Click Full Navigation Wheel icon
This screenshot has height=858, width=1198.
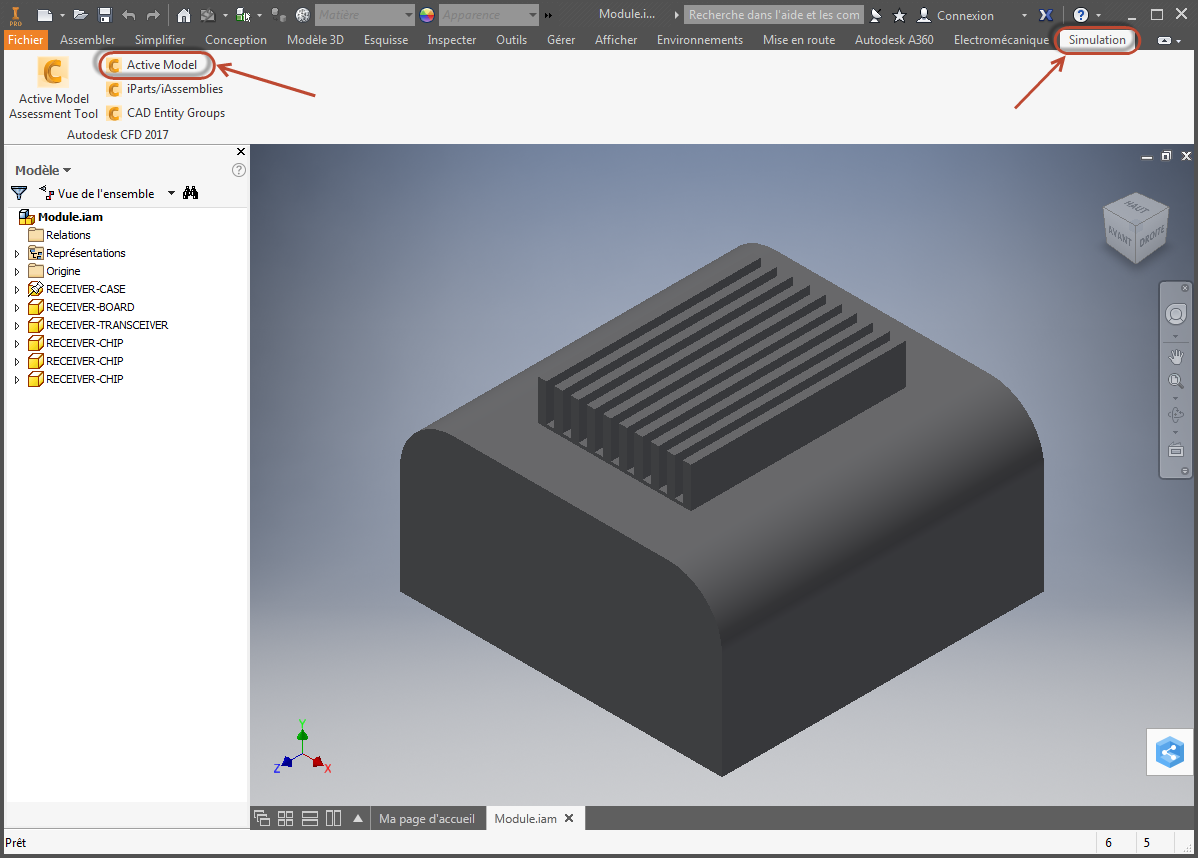tap(1175, 314)
